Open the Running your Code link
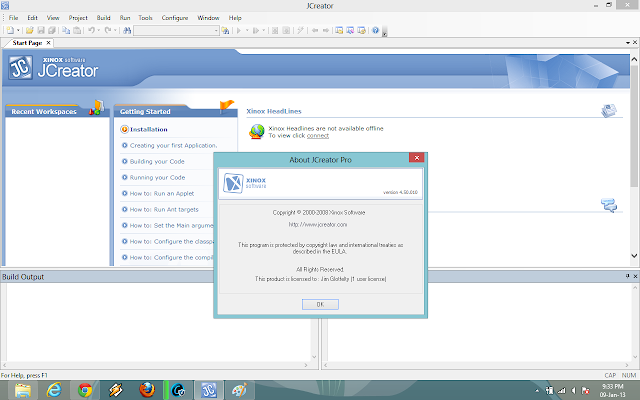This screenshot has width=640, height=400. 157,177
